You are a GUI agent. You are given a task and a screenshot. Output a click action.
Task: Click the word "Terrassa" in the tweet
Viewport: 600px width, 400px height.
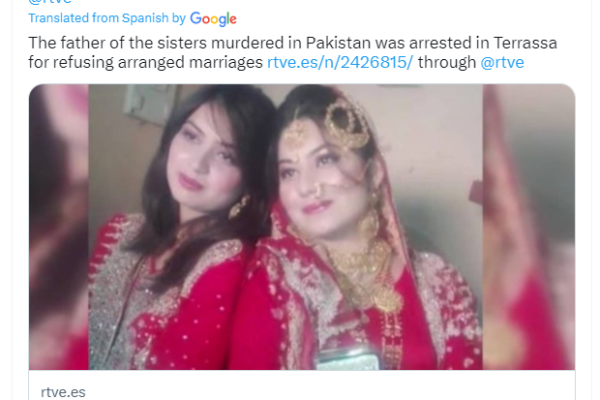click(525, 43)
